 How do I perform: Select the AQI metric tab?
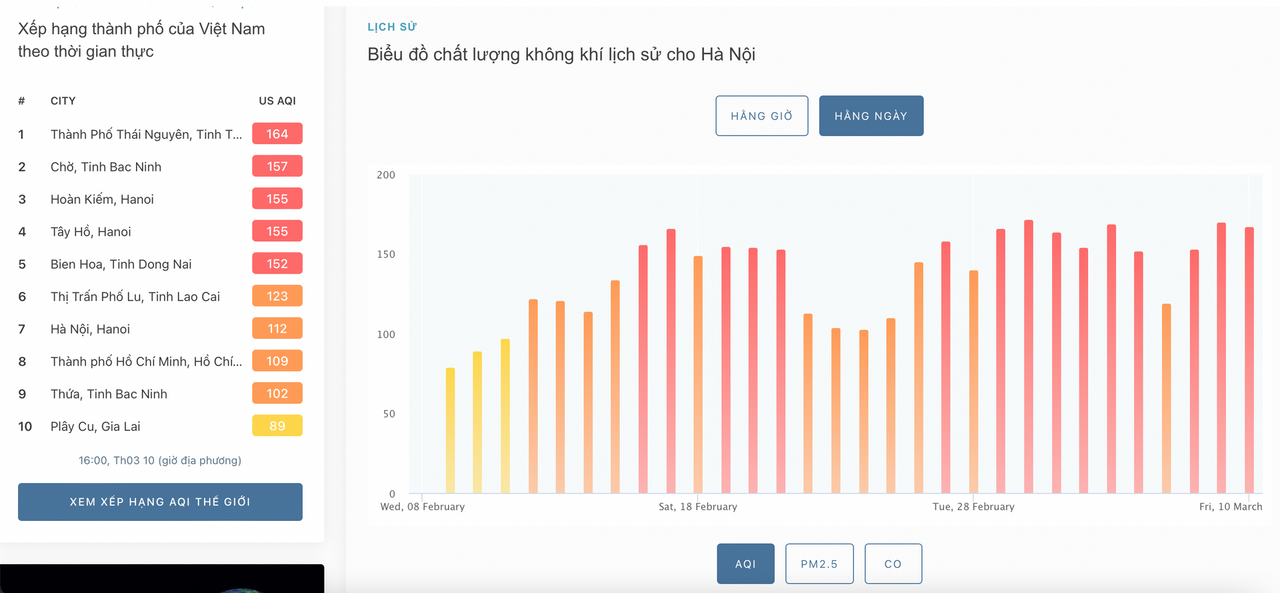(x=745, y=564)
